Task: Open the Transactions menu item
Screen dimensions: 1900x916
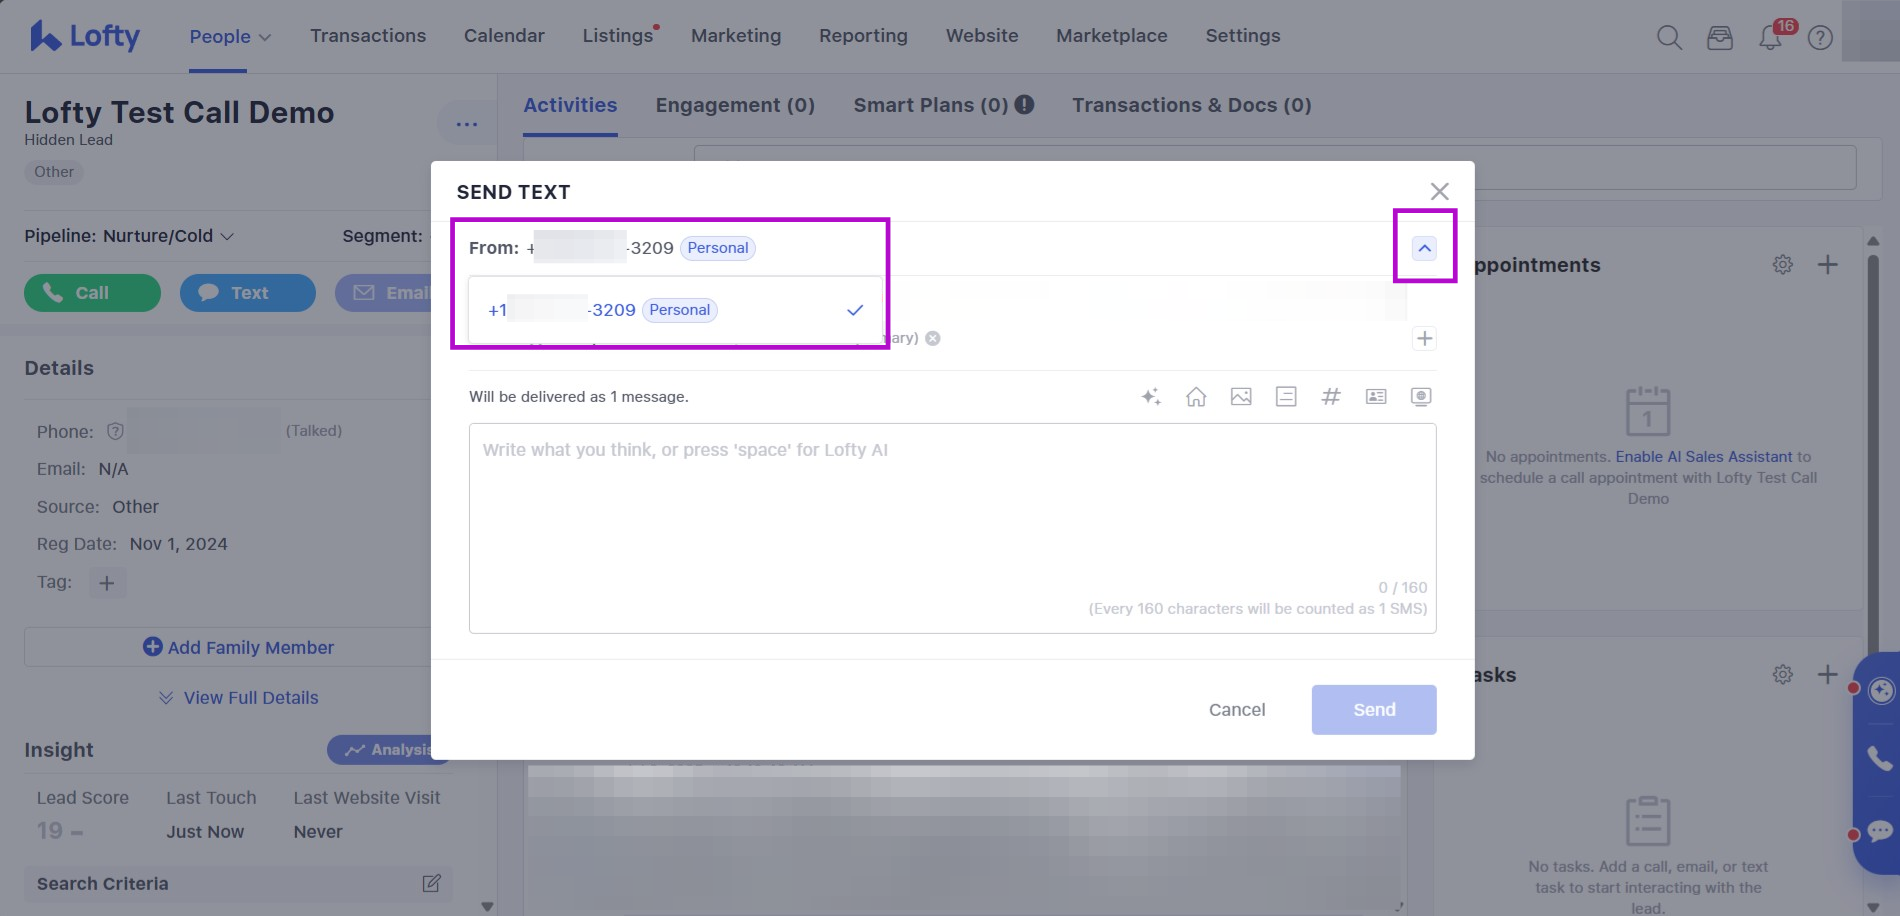Action: 368,36
